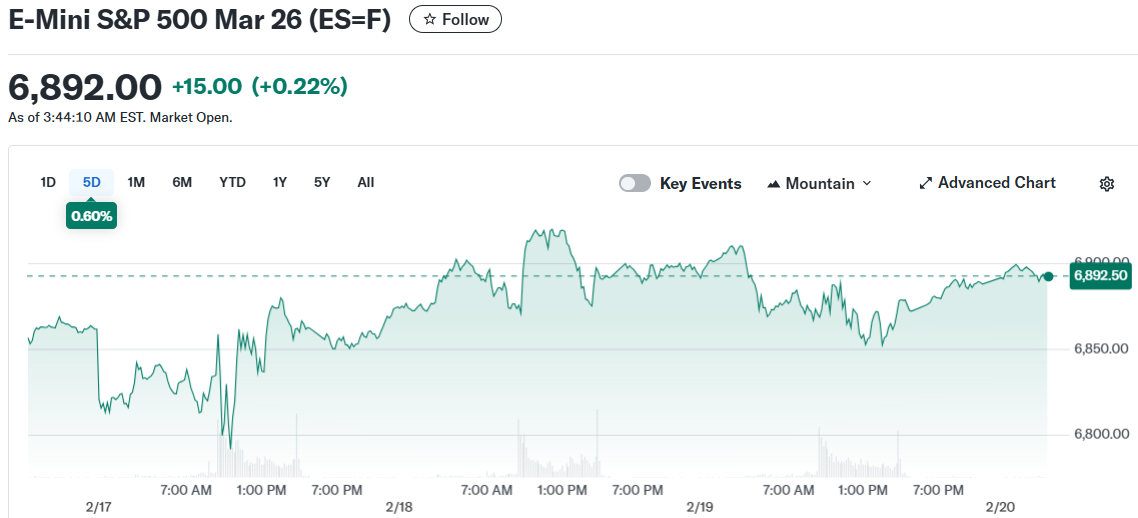Expand the Mountain chart type dropdown arrow
The image size is (1138, 518).
pos(866,184)
